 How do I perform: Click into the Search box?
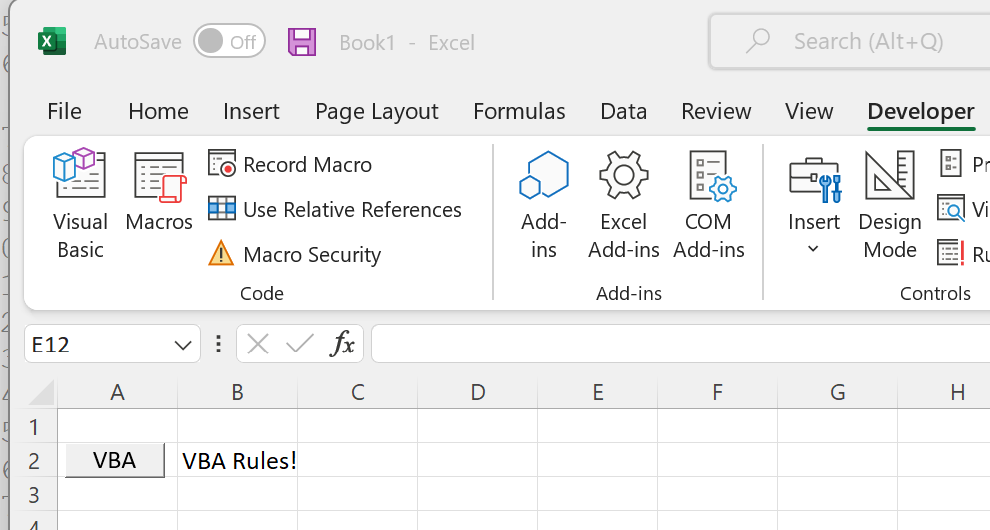point(850,42)
